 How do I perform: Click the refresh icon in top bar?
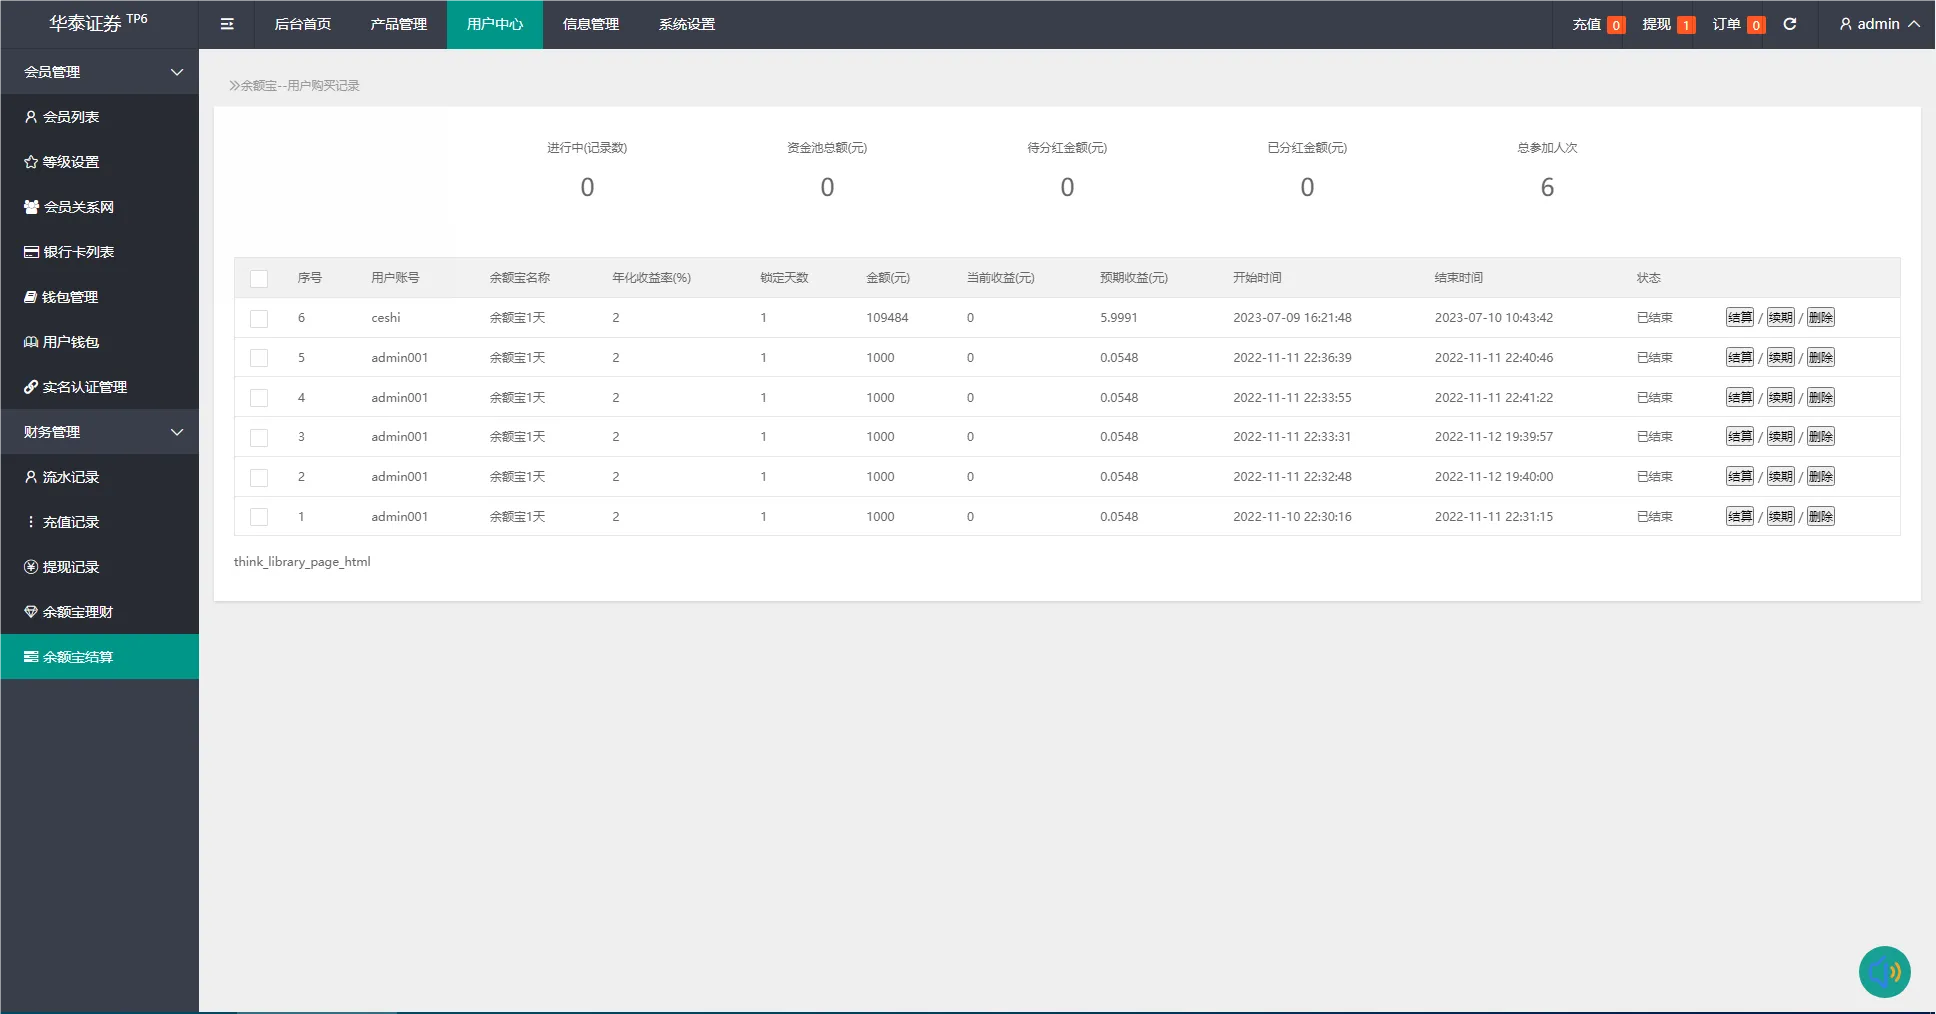pyautogui.click(x=1790, y=24)
